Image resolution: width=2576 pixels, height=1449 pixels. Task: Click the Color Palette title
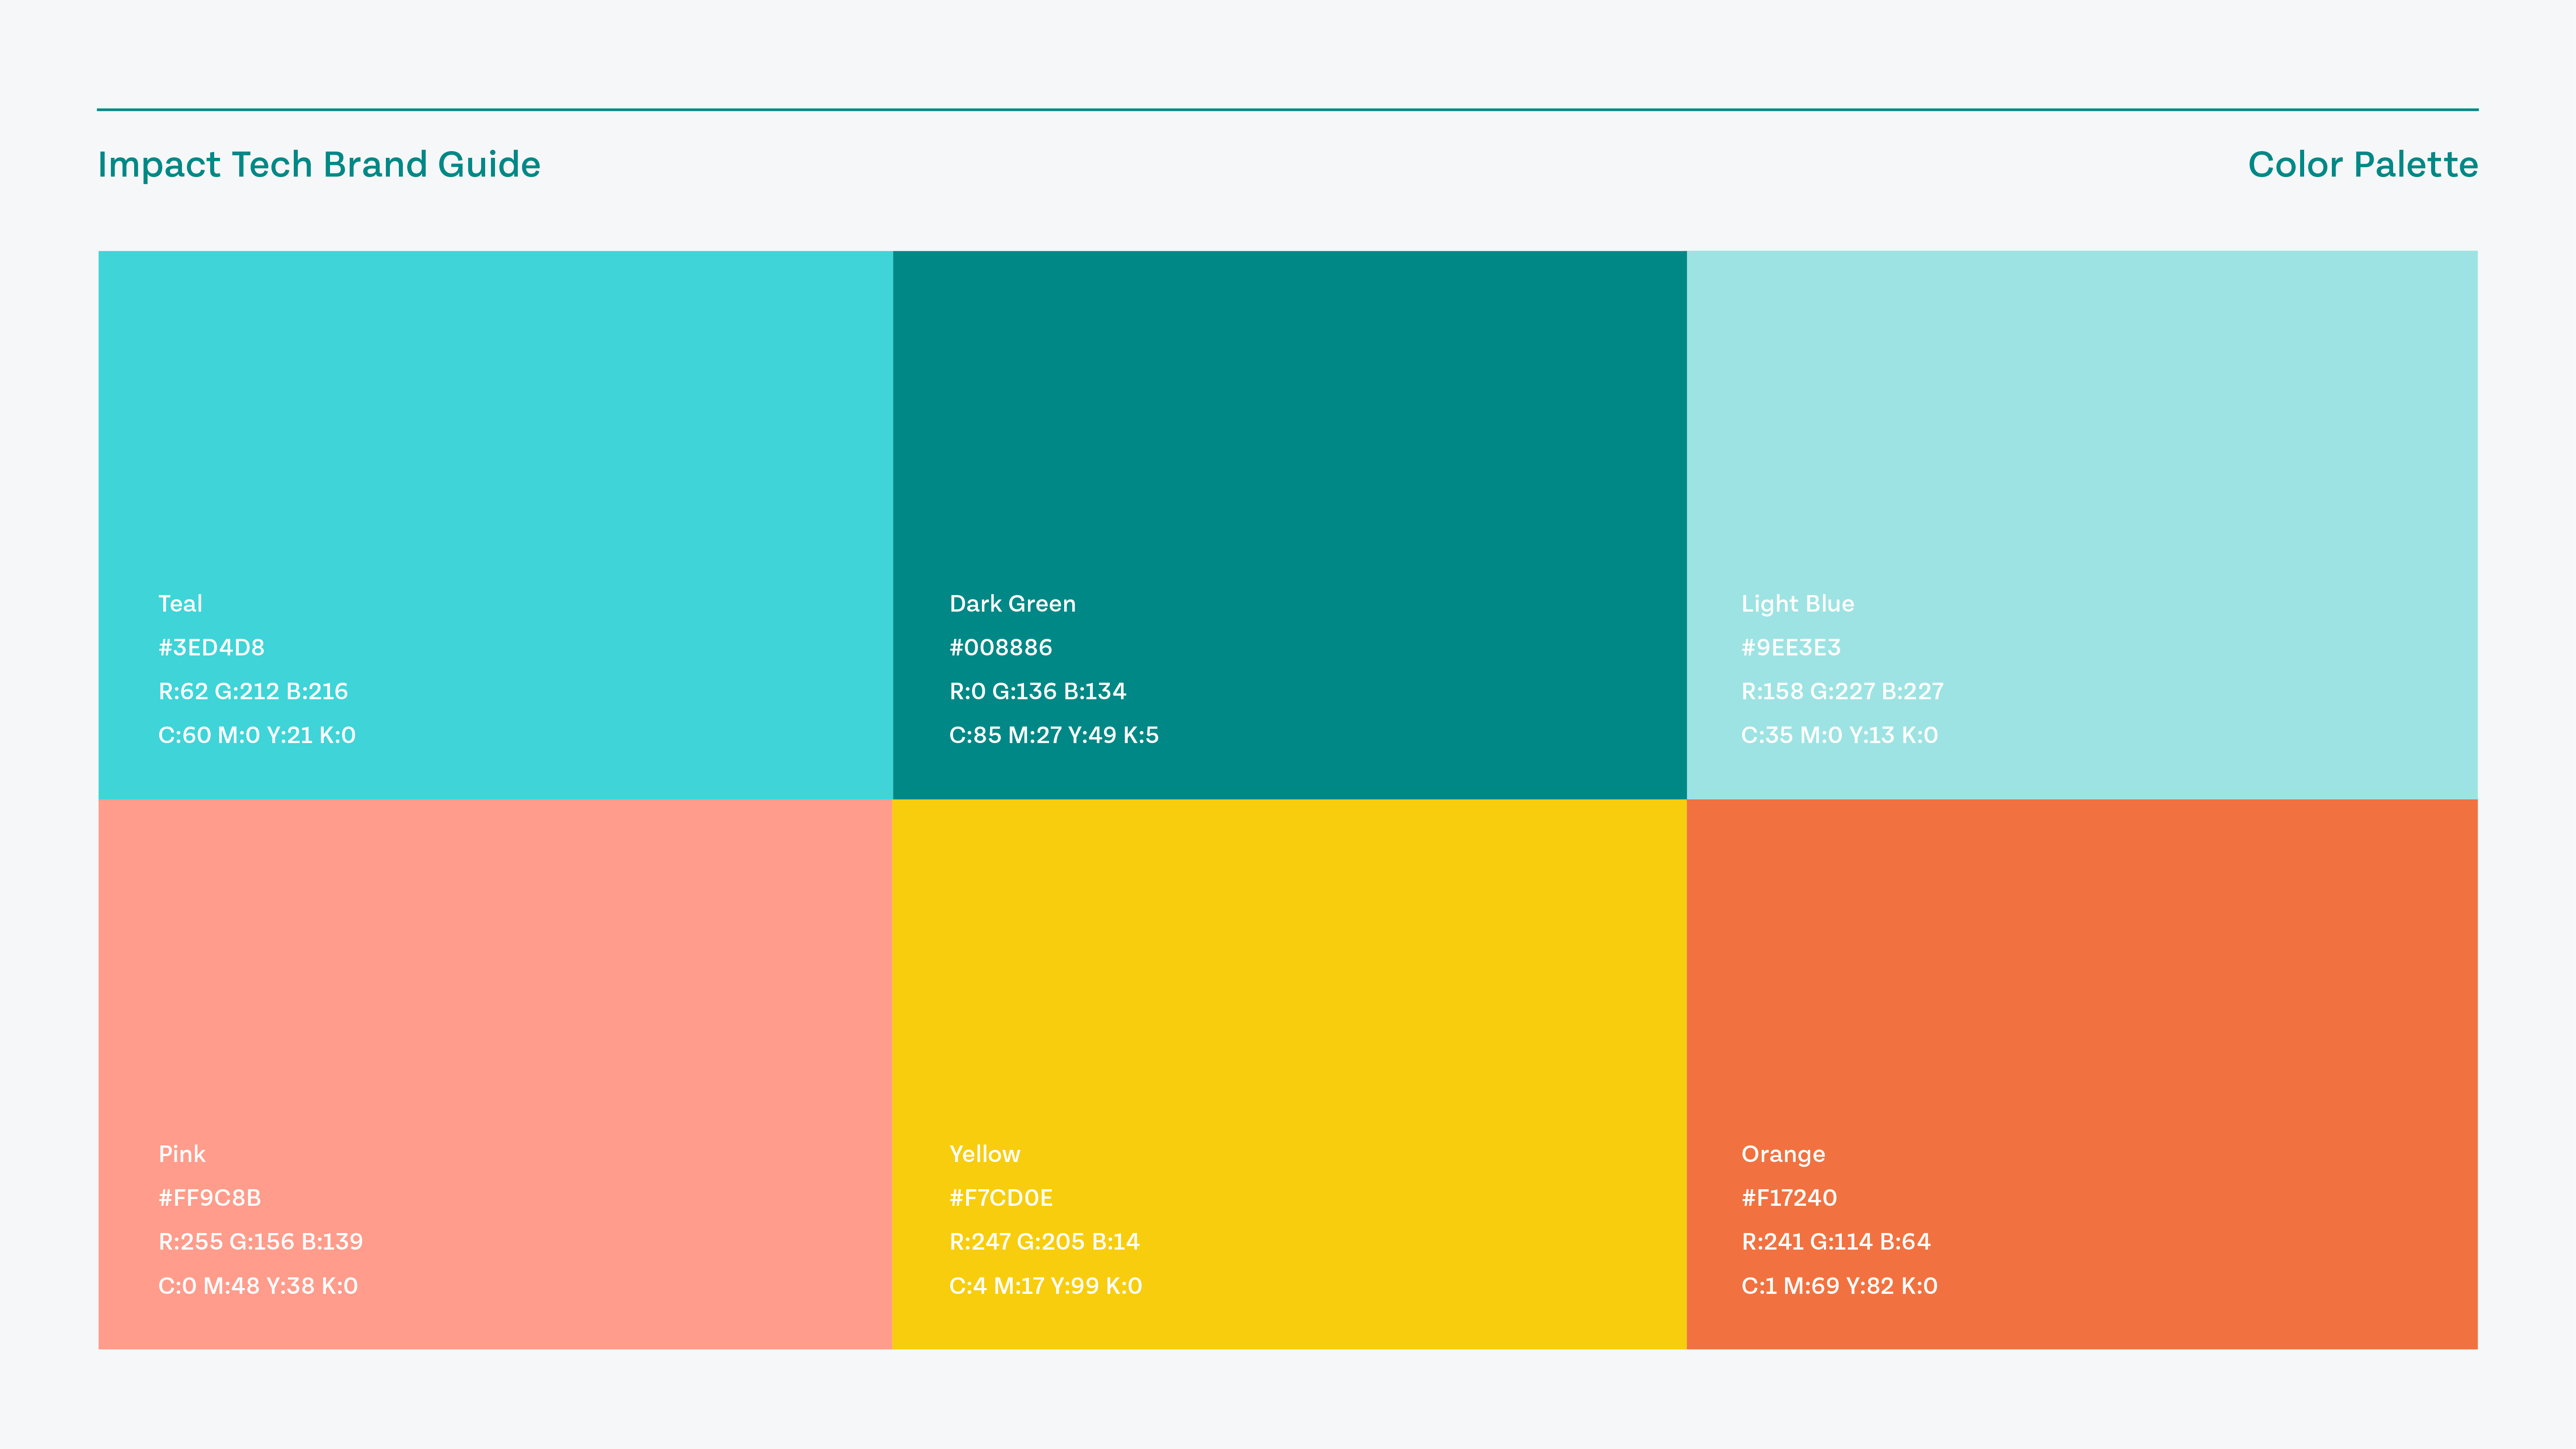[x=2363, y=165]
